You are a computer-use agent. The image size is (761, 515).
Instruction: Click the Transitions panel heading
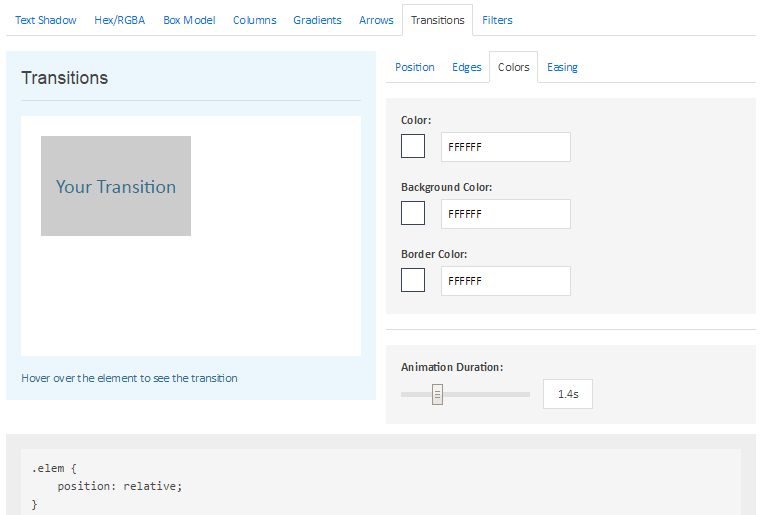click(x=65, y=78)
